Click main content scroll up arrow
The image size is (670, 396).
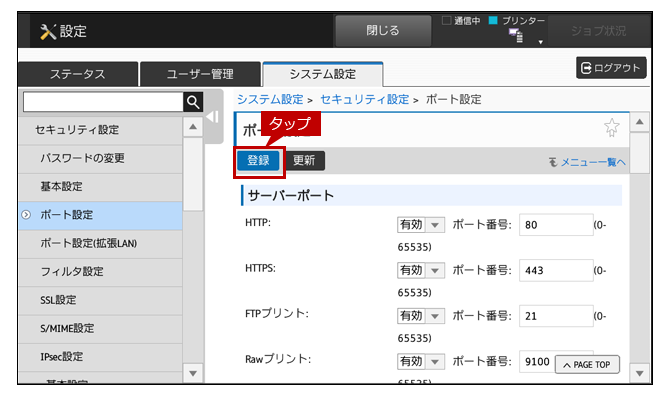pyautogui.click(x=639, y=122)
